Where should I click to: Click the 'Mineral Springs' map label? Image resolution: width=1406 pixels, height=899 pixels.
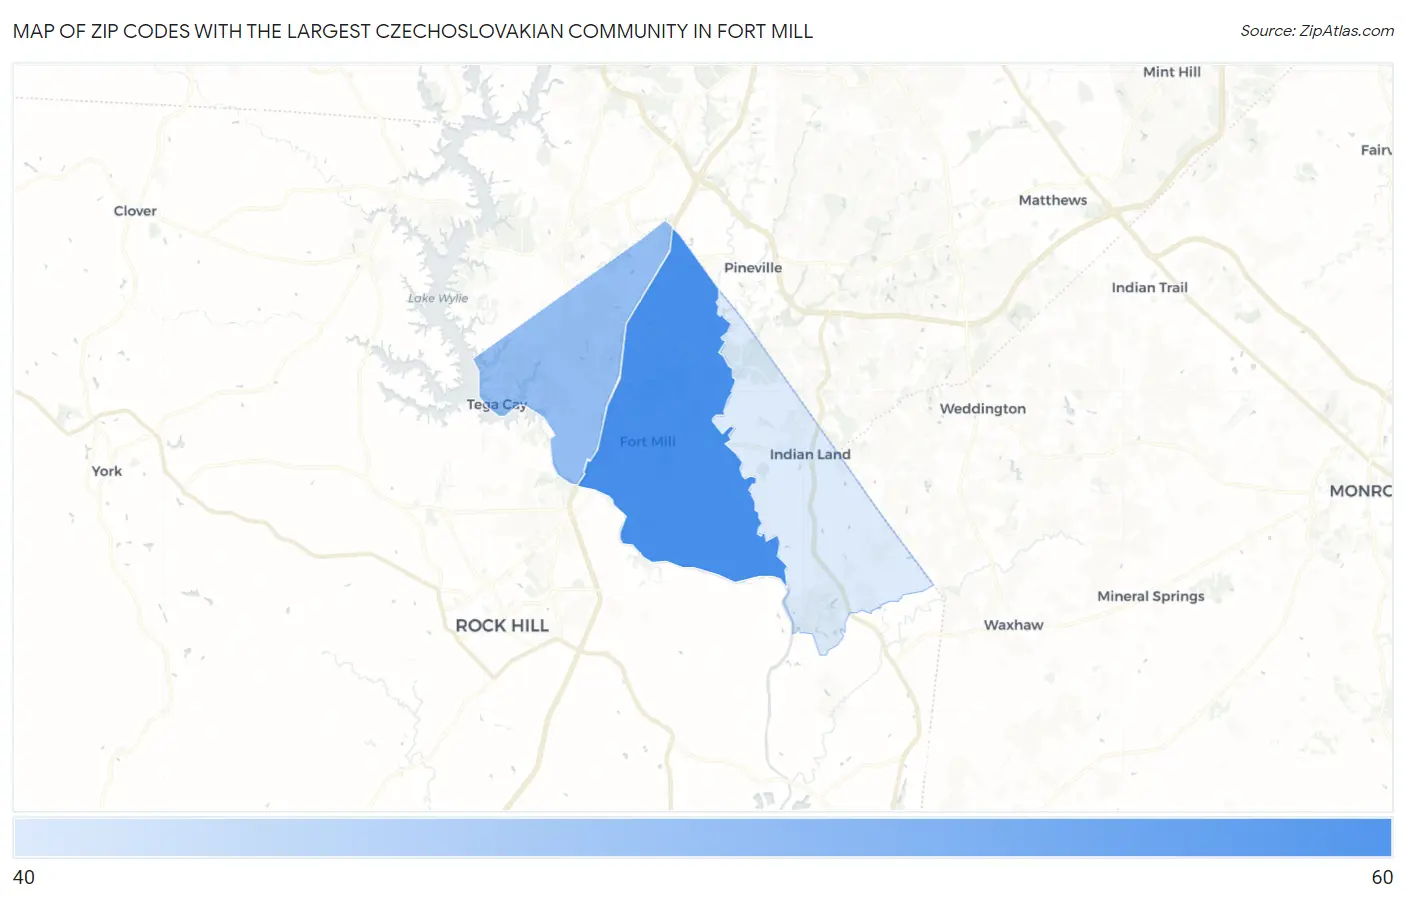[1150, 596]
